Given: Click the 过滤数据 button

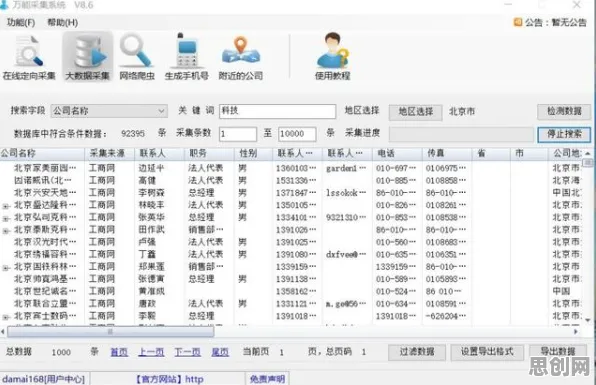Looking at the screenshot, I should [x=417, y=352].
